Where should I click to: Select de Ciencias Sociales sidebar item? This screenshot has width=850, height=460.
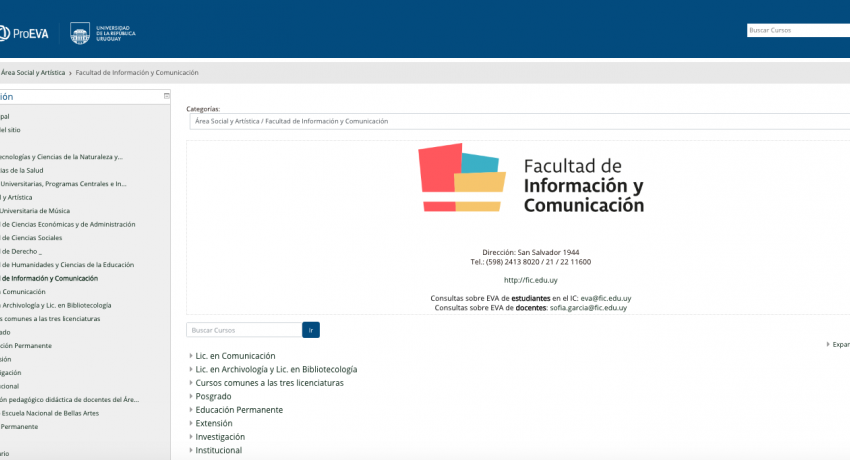pos(31,238)
